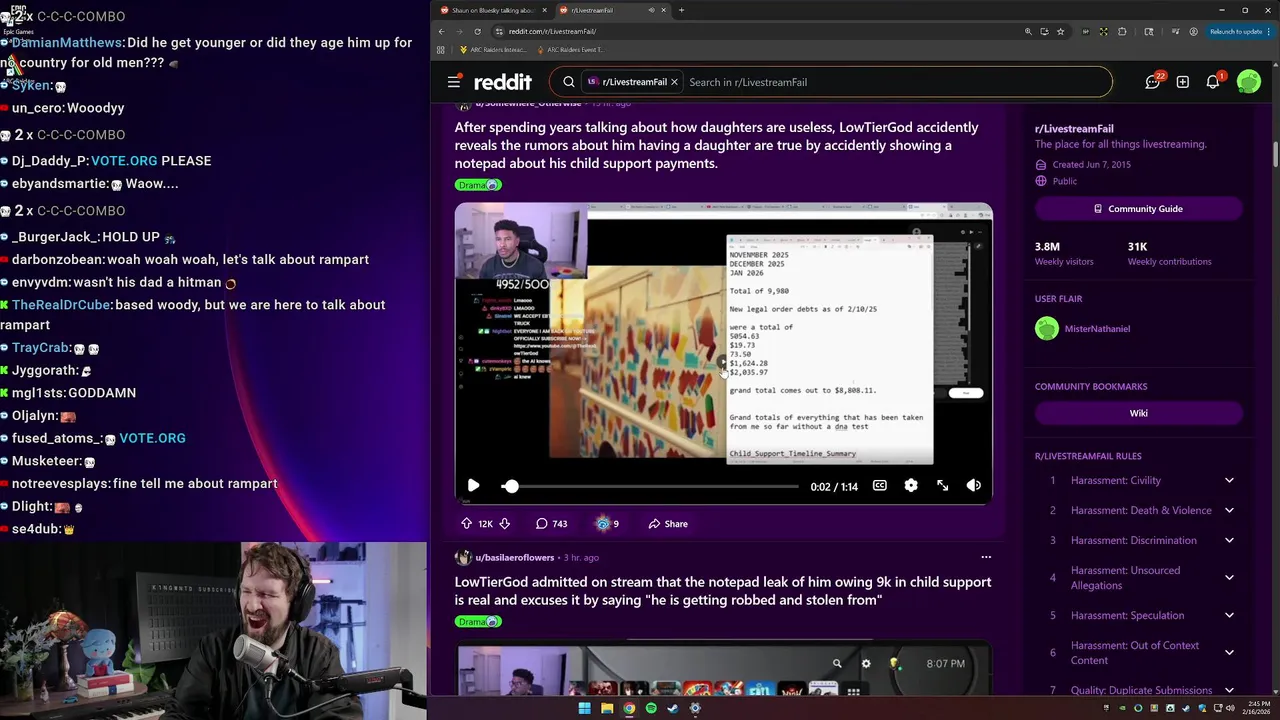
Task: Switch to Shaun on Bluesky tab
Action: 493,10
